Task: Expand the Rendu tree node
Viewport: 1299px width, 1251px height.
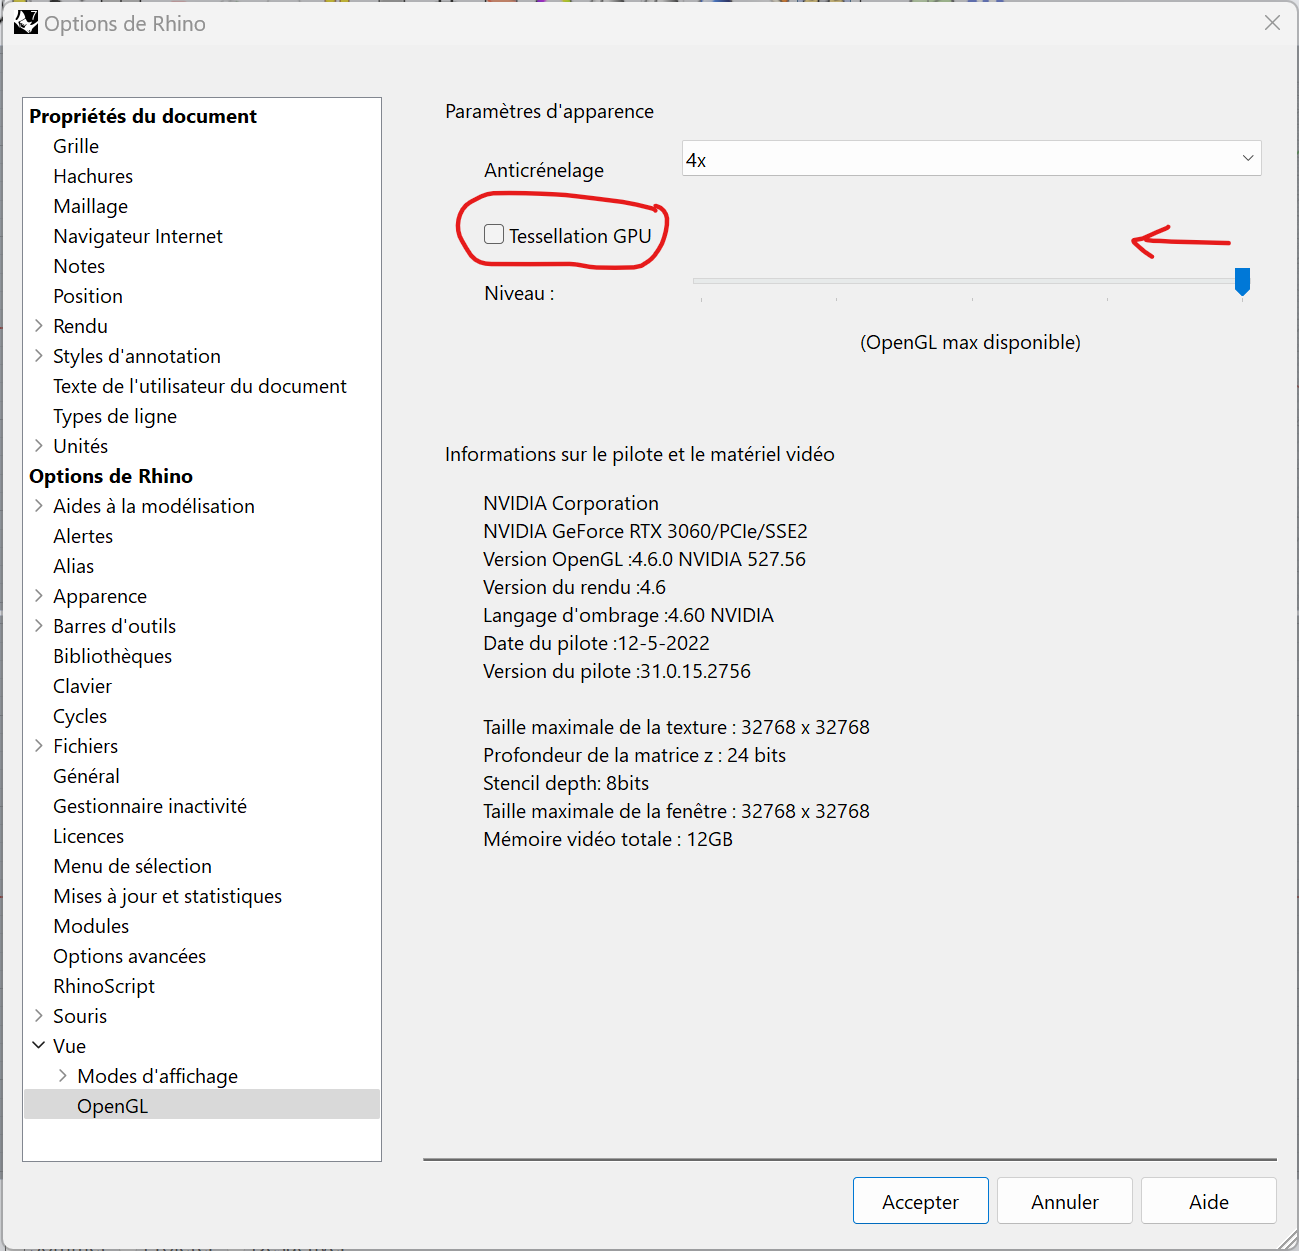Action: coord(38,326)
